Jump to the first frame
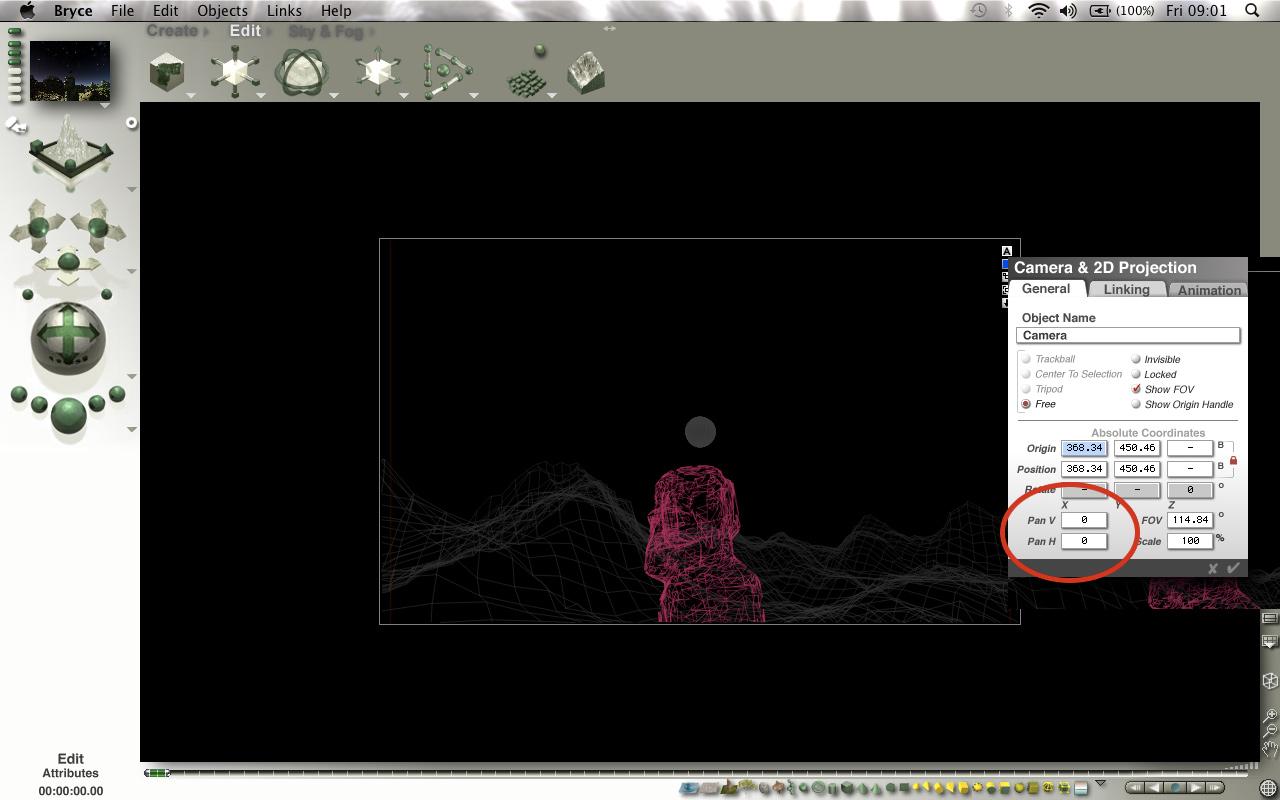This screenshot has height=800, width=1280. pos(1135,788)
